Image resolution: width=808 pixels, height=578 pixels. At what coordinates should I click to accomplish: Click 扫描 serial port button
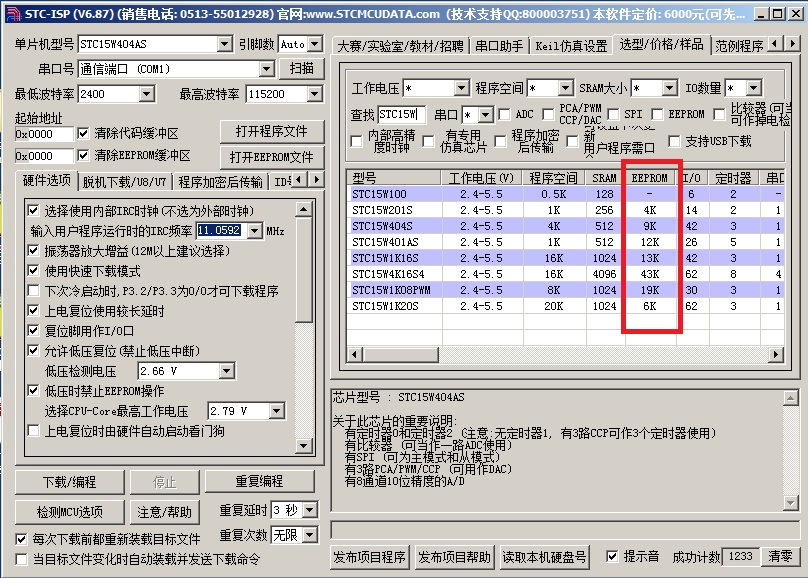point(301,69)
